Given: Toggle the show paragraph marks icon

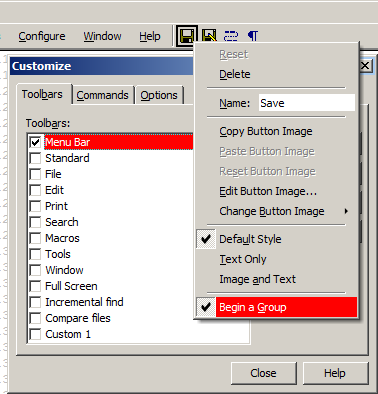Looking at the screenshot, I should (x=253, y=36).
